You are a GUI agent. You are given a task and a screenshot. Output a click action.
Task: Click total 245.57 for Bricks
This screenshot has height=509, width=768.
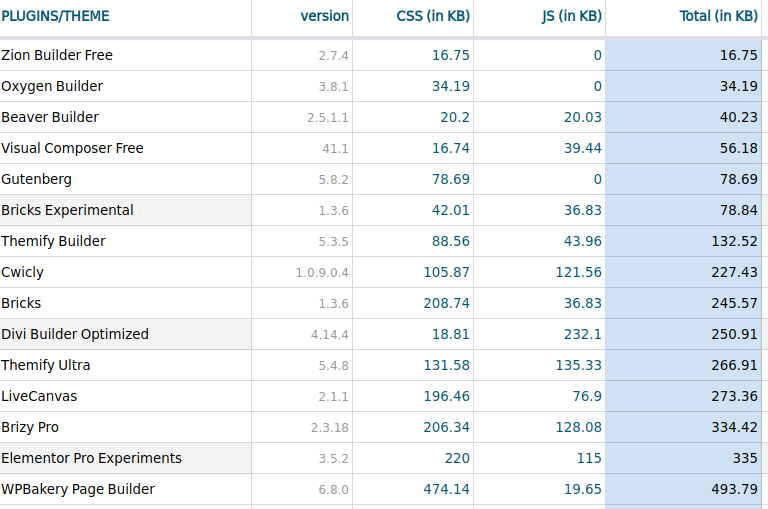[735, 303]
